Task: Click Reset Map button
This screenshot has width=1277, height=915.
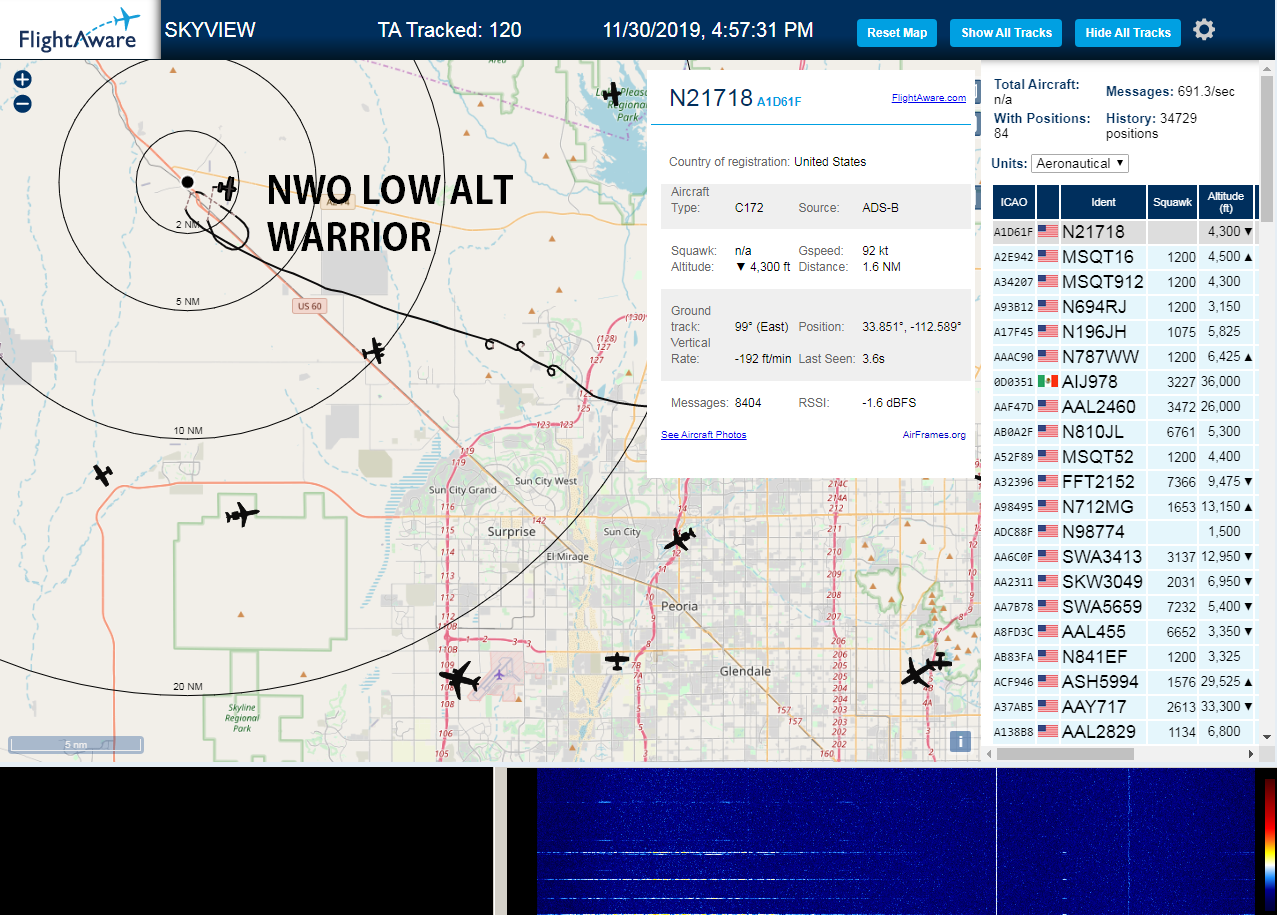Action: (x=897, y=32)
